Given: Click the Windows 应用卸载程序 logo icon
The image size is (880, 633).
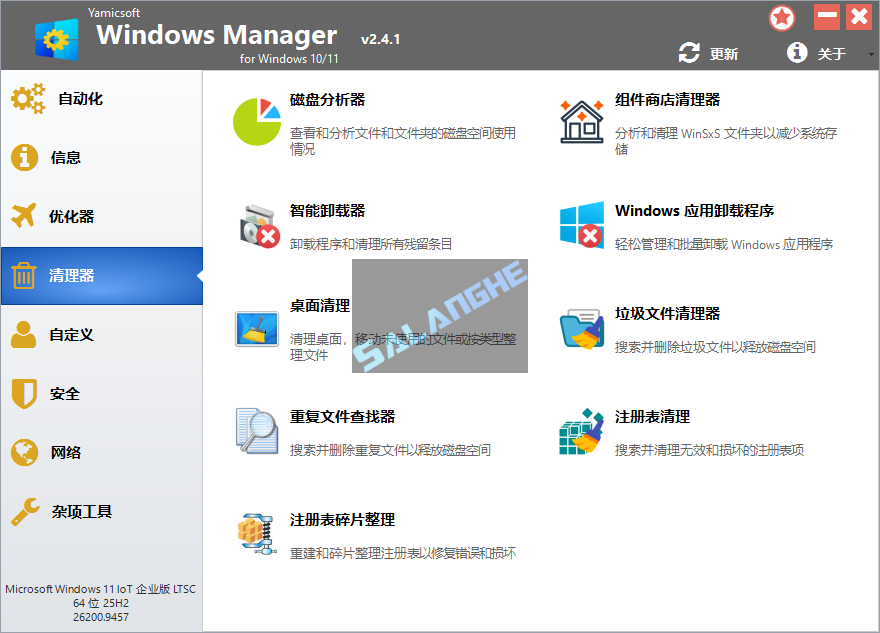Looking at the screenshot, I should tap(582, 224).
